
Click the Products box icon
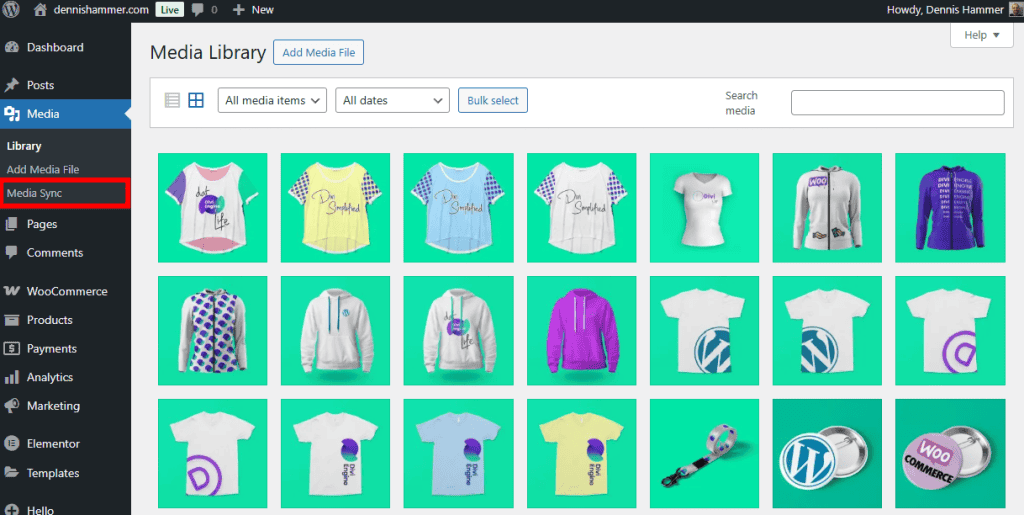11,320
